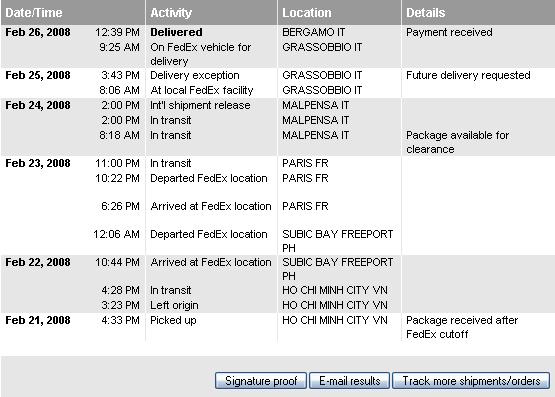Select the Activity column header

[171, 13]
